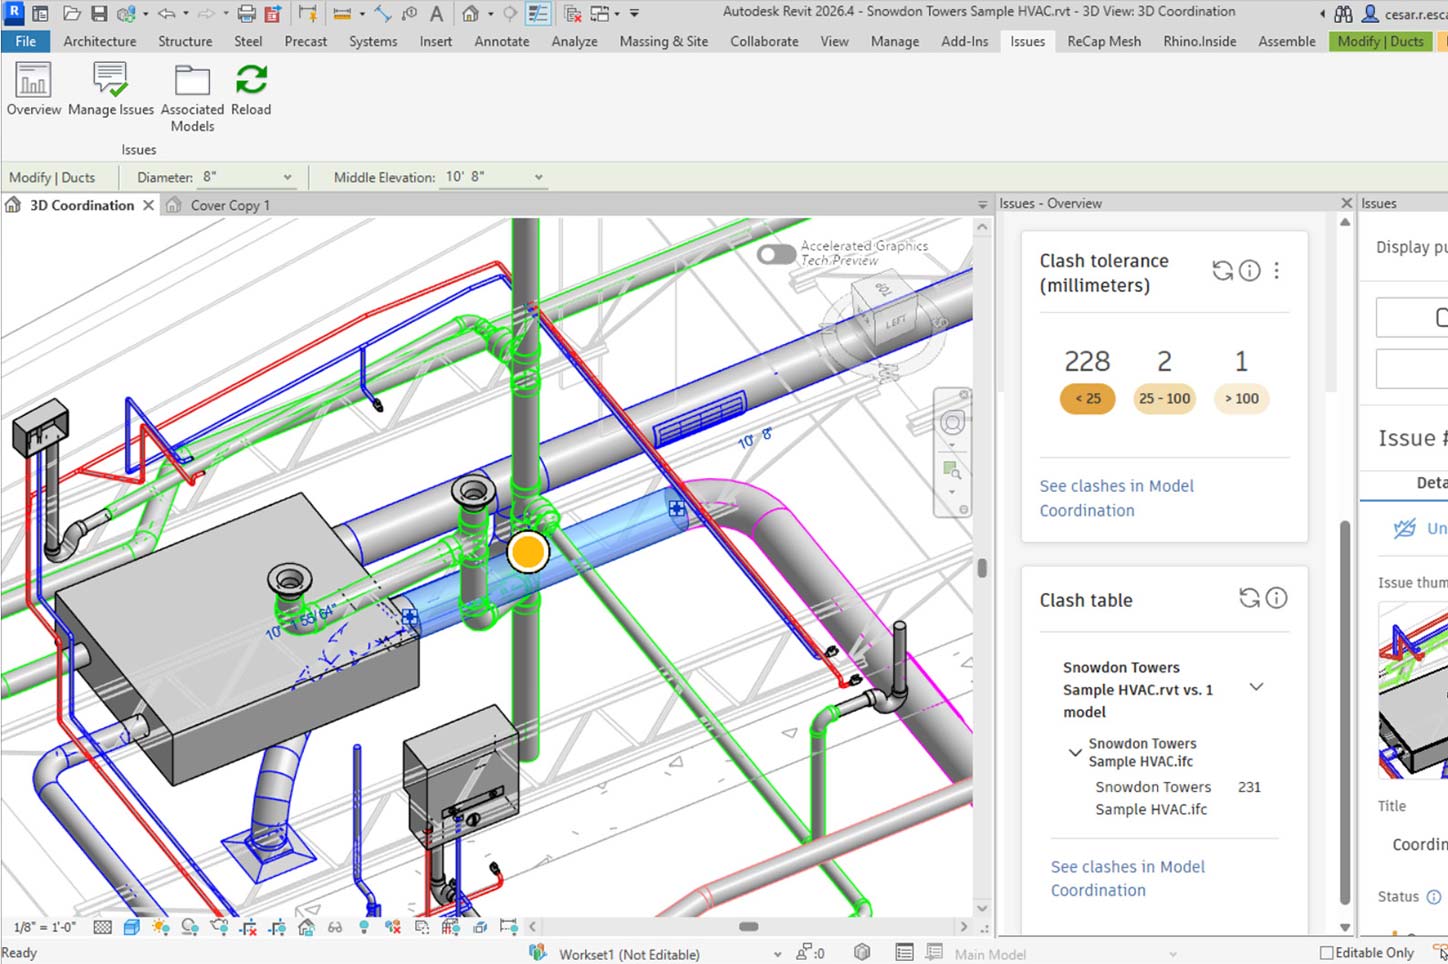Show info for the Clash table
The height and width of the screenshot is (964, 1448).
[1277, 598]
